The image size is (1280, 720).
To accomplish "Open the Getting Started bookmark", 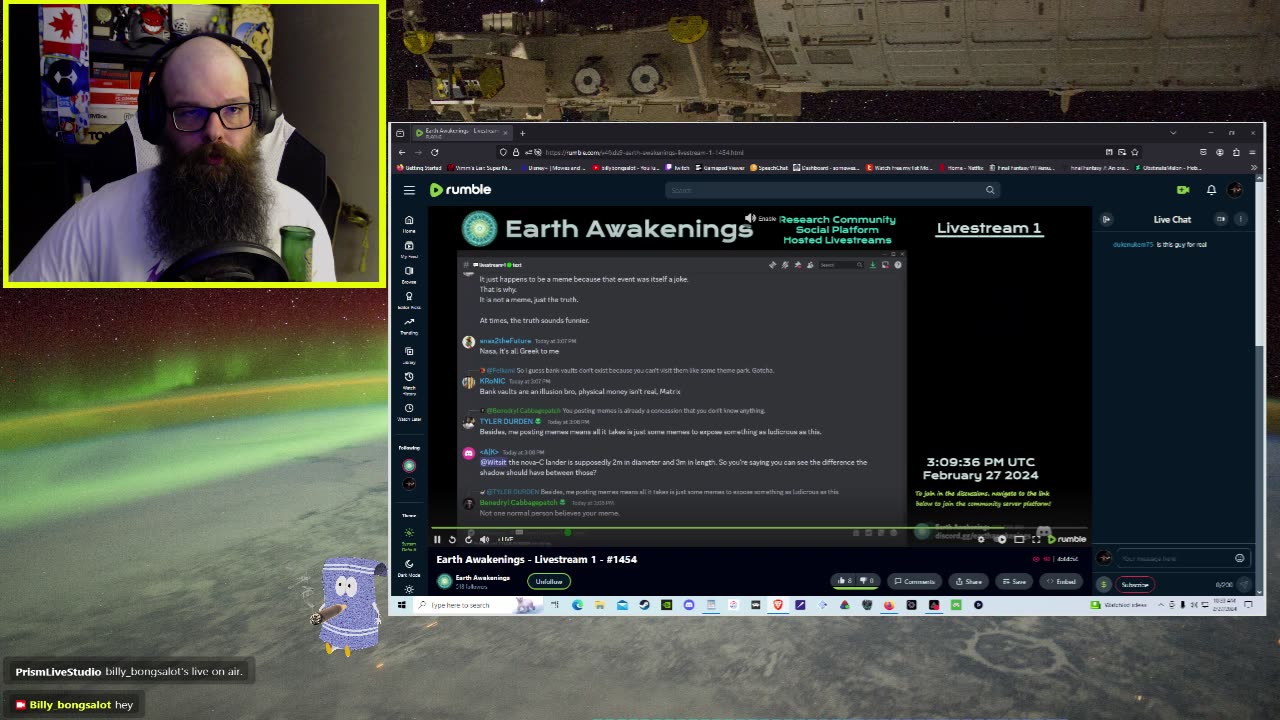I will [419, 168].
